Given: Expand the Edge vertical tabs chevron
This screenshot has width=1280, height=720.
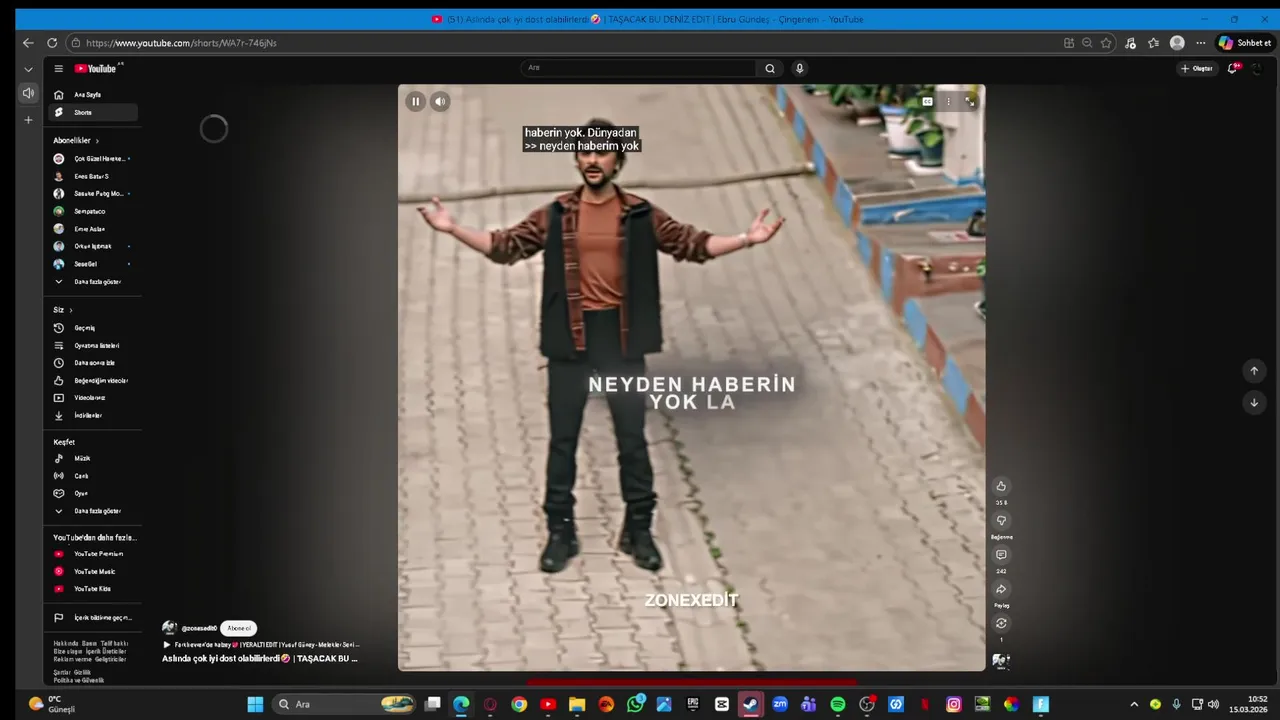Looking at the screenshot, I should point(28,69).
